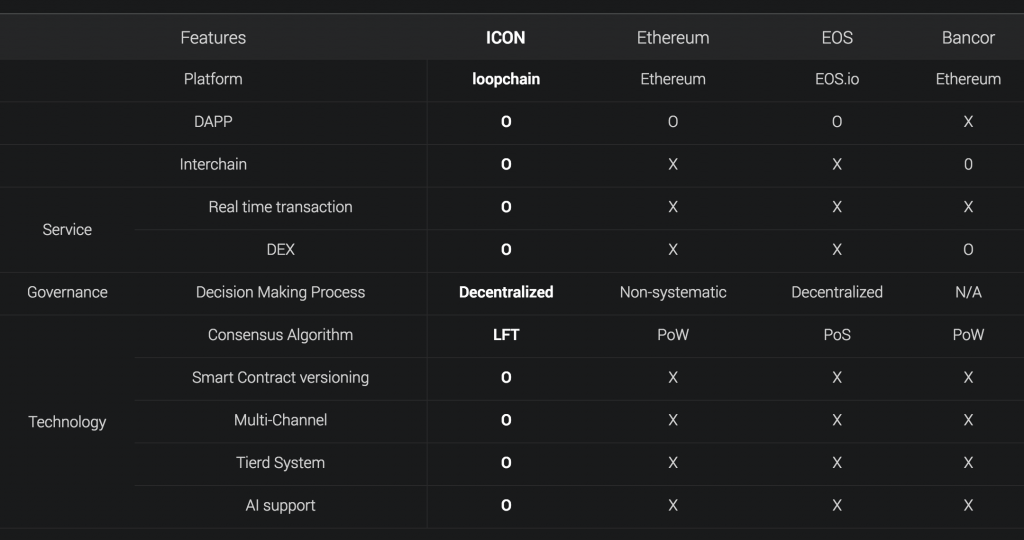Viewport: 1024px width, 540px height.
Task: Select the "Multi-Channel" feature label
Action: (280, 420)
